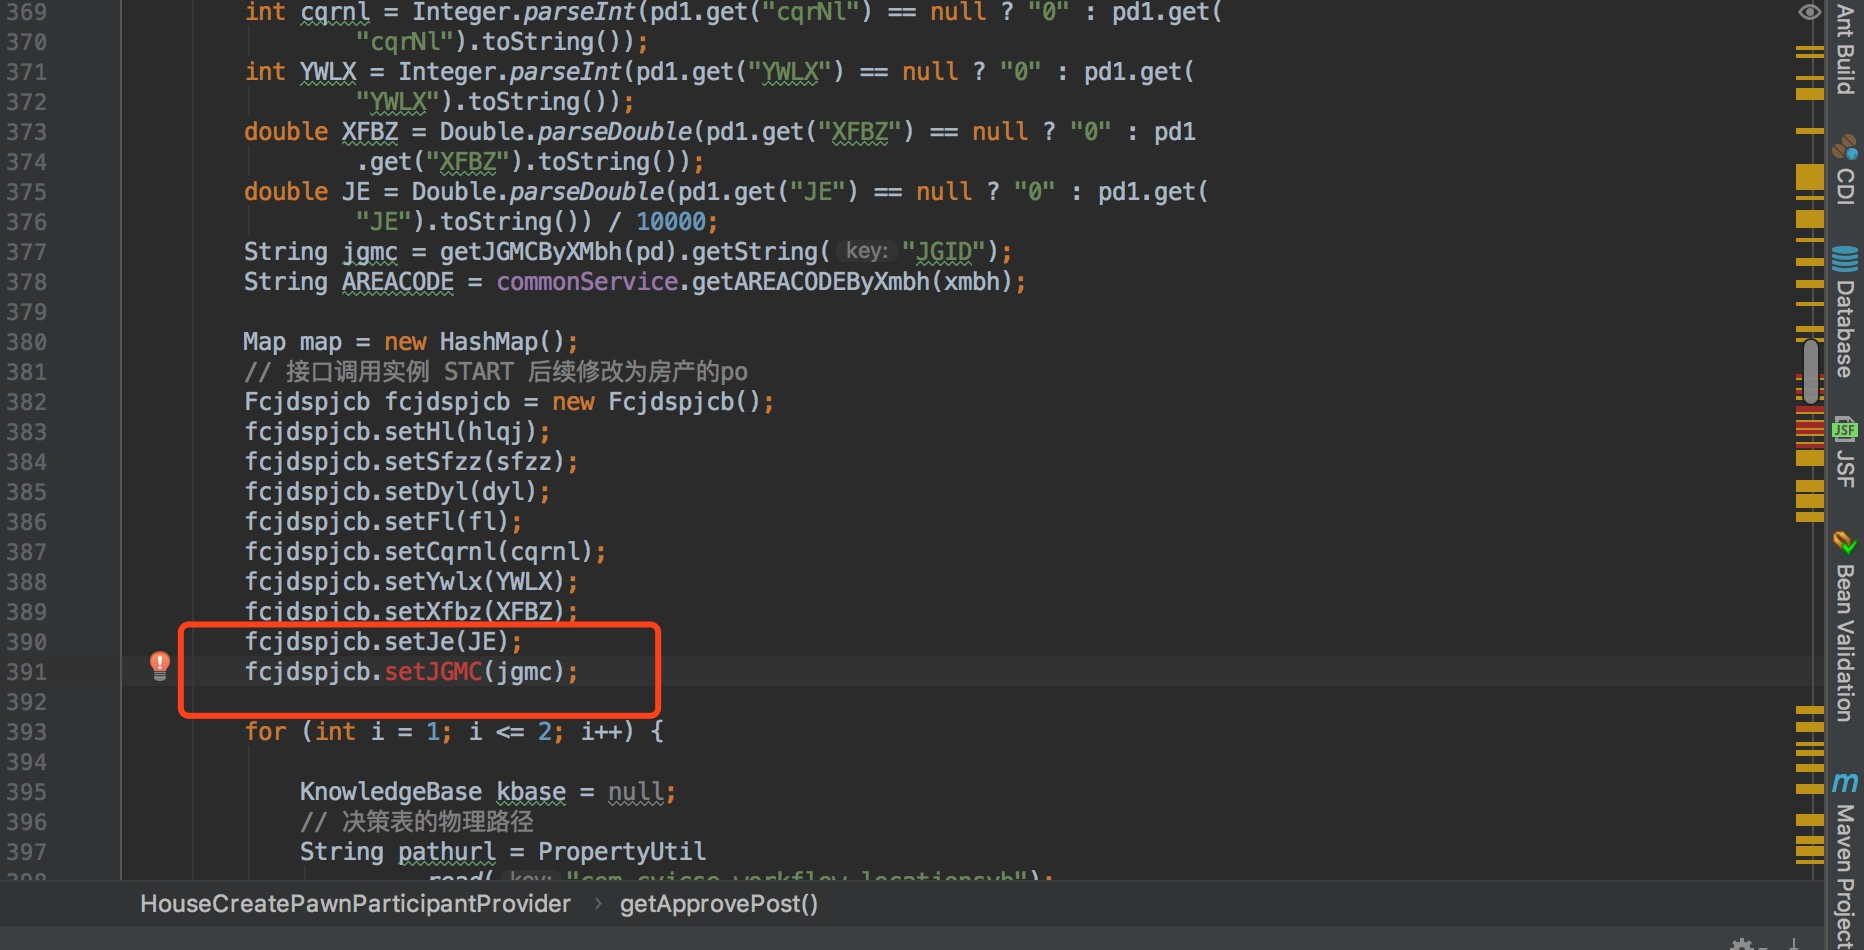Click the setCqrnl call on line 387
This screenshot has width=1864, height=950.
(440, 552)
